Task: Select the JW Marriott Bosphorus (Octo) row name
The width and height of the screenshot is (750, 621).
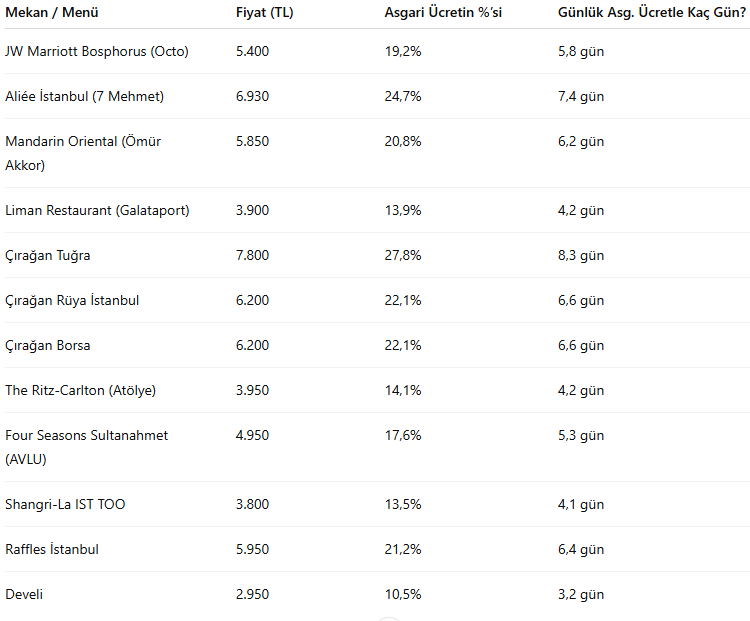Action: pos(97,51)
